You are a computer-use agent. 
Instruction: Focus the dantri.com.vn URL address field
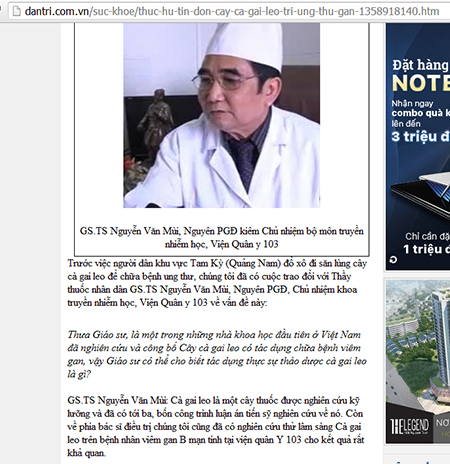click(x=230, y=11)
